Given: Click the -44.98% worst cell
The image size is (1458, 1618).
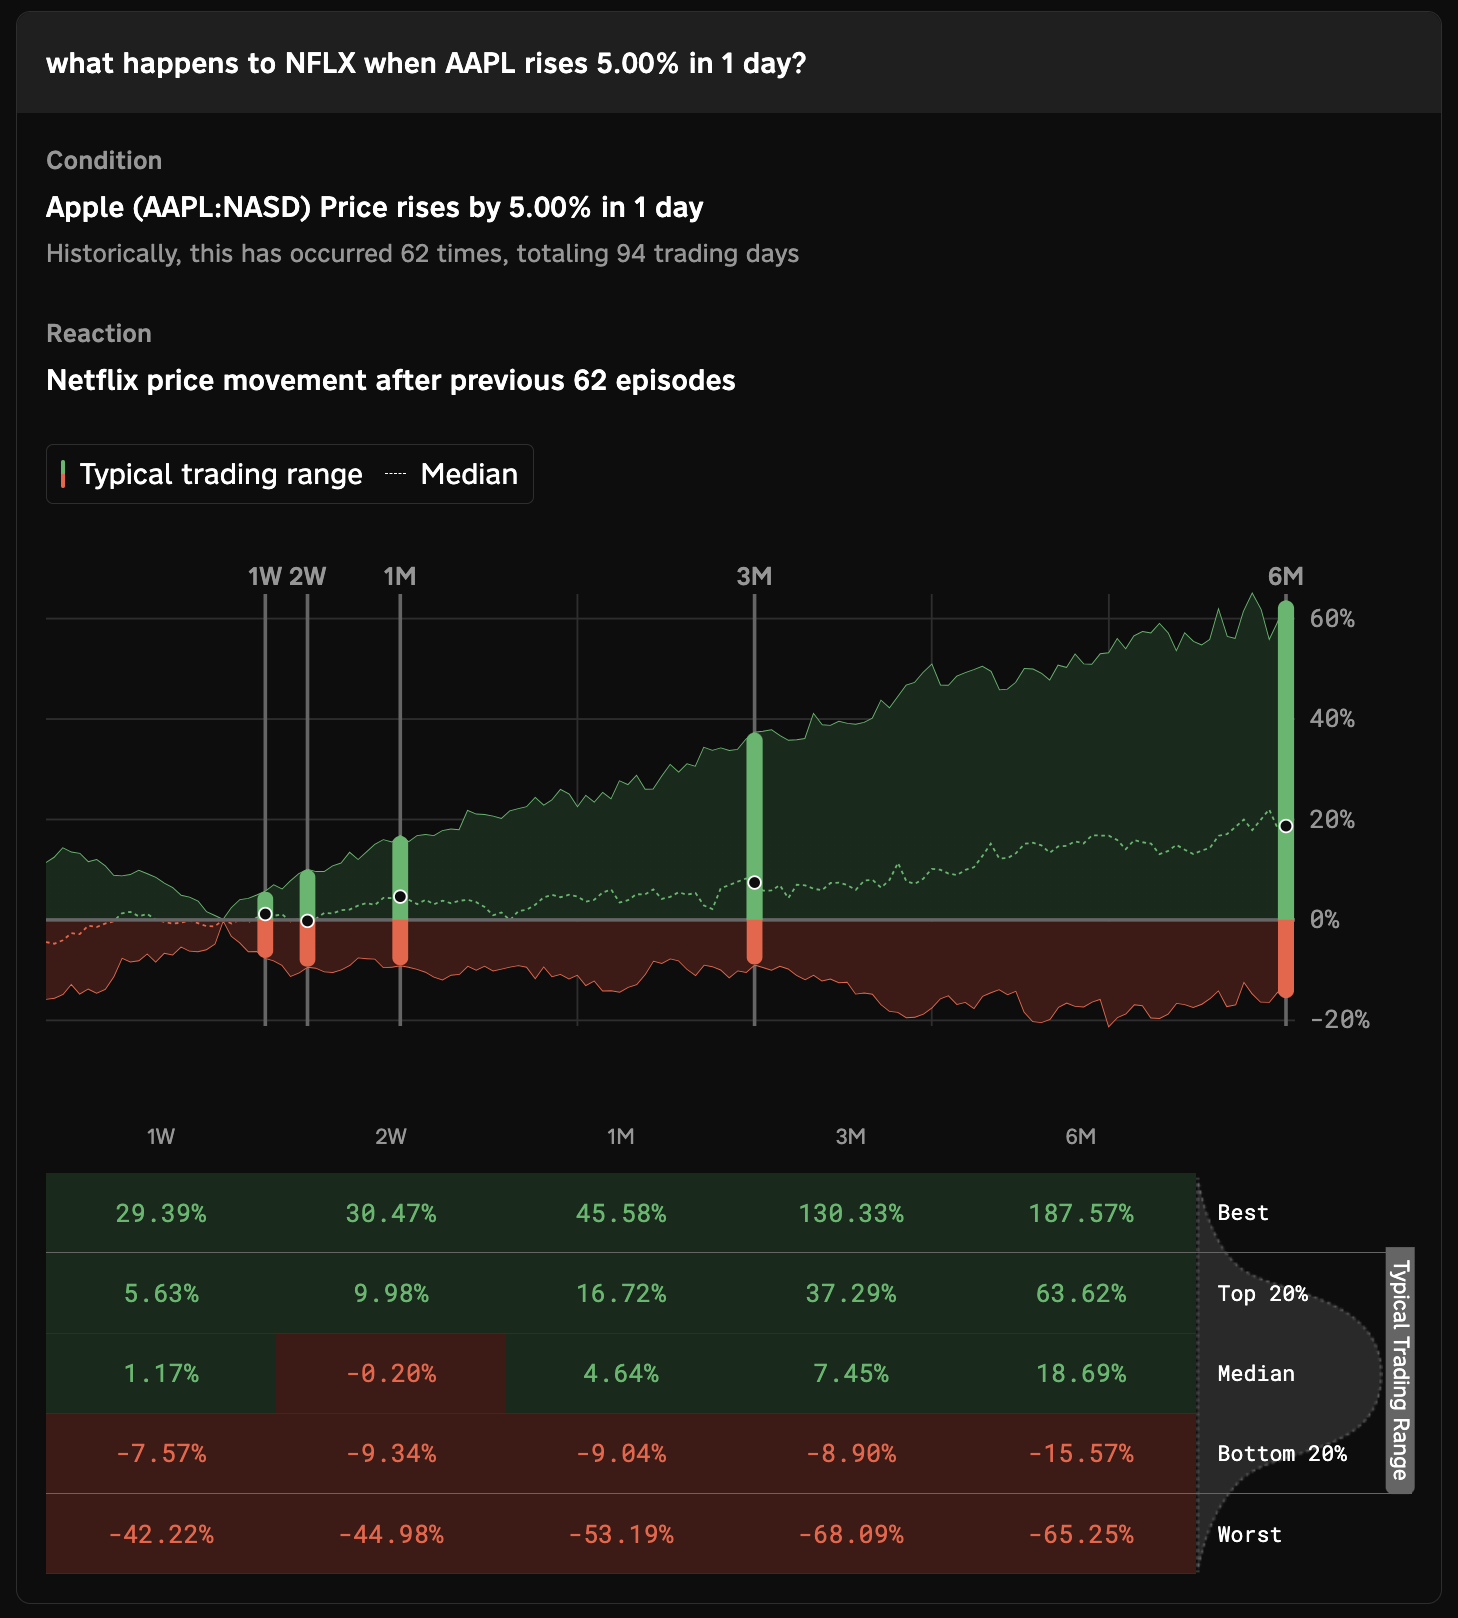Looking at the screenshot, I should 391,1534.
